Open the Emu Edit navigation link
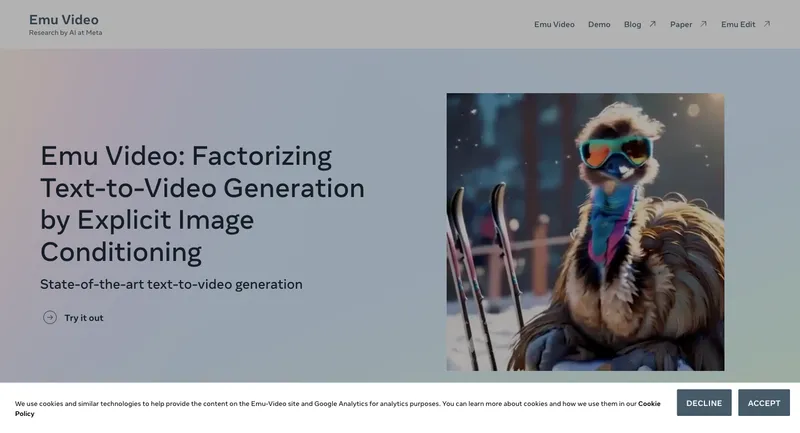This screenshot has height=433, width=800. (x=738, y=24)
